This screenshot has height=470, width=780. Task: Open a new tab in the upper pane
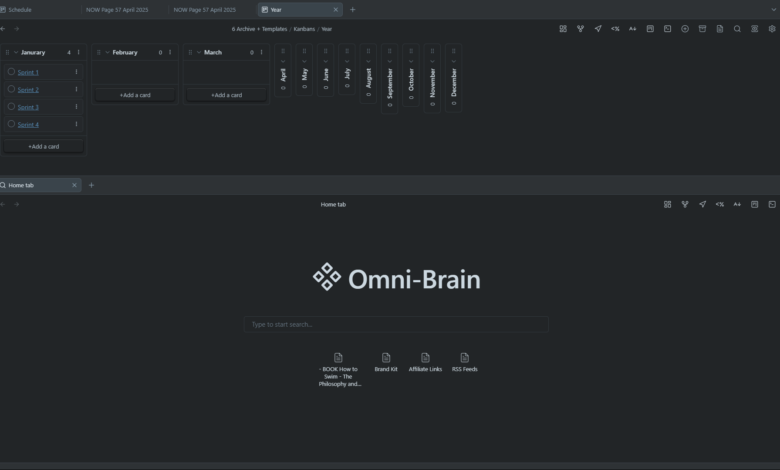[x=353, y=9]
